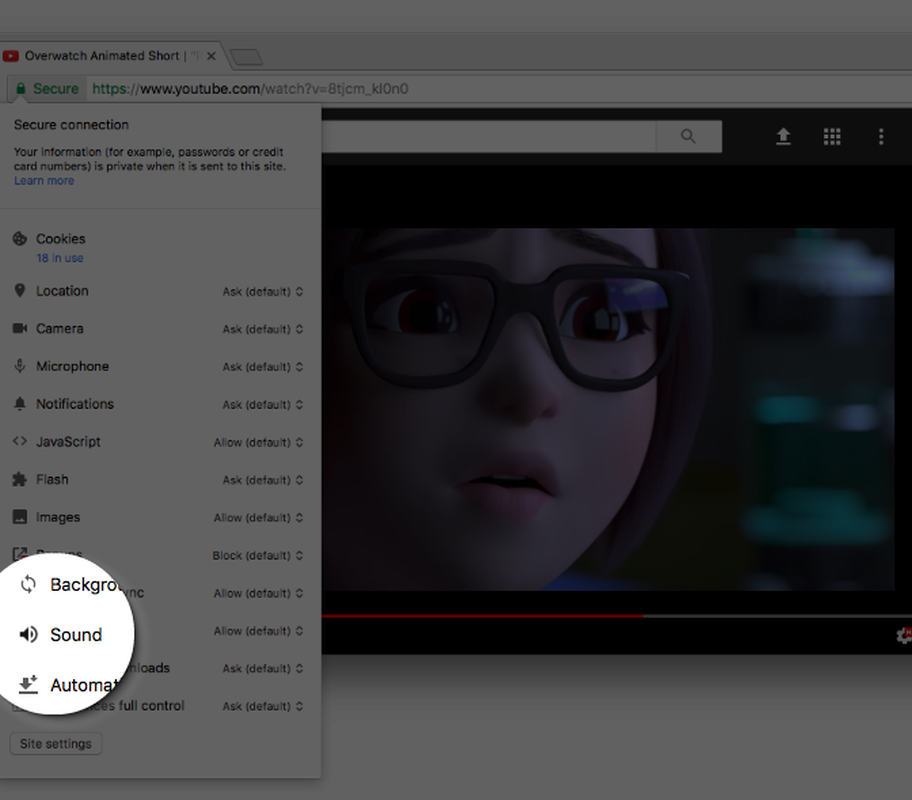
Task: Click the Automatic Downloads icon
Action: 29,685
